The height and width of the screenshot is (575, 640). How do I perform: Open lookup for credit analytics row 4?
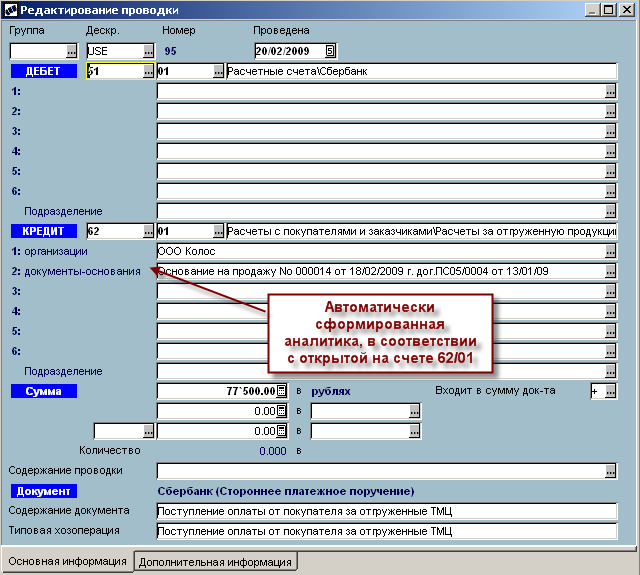coord(610,311)
